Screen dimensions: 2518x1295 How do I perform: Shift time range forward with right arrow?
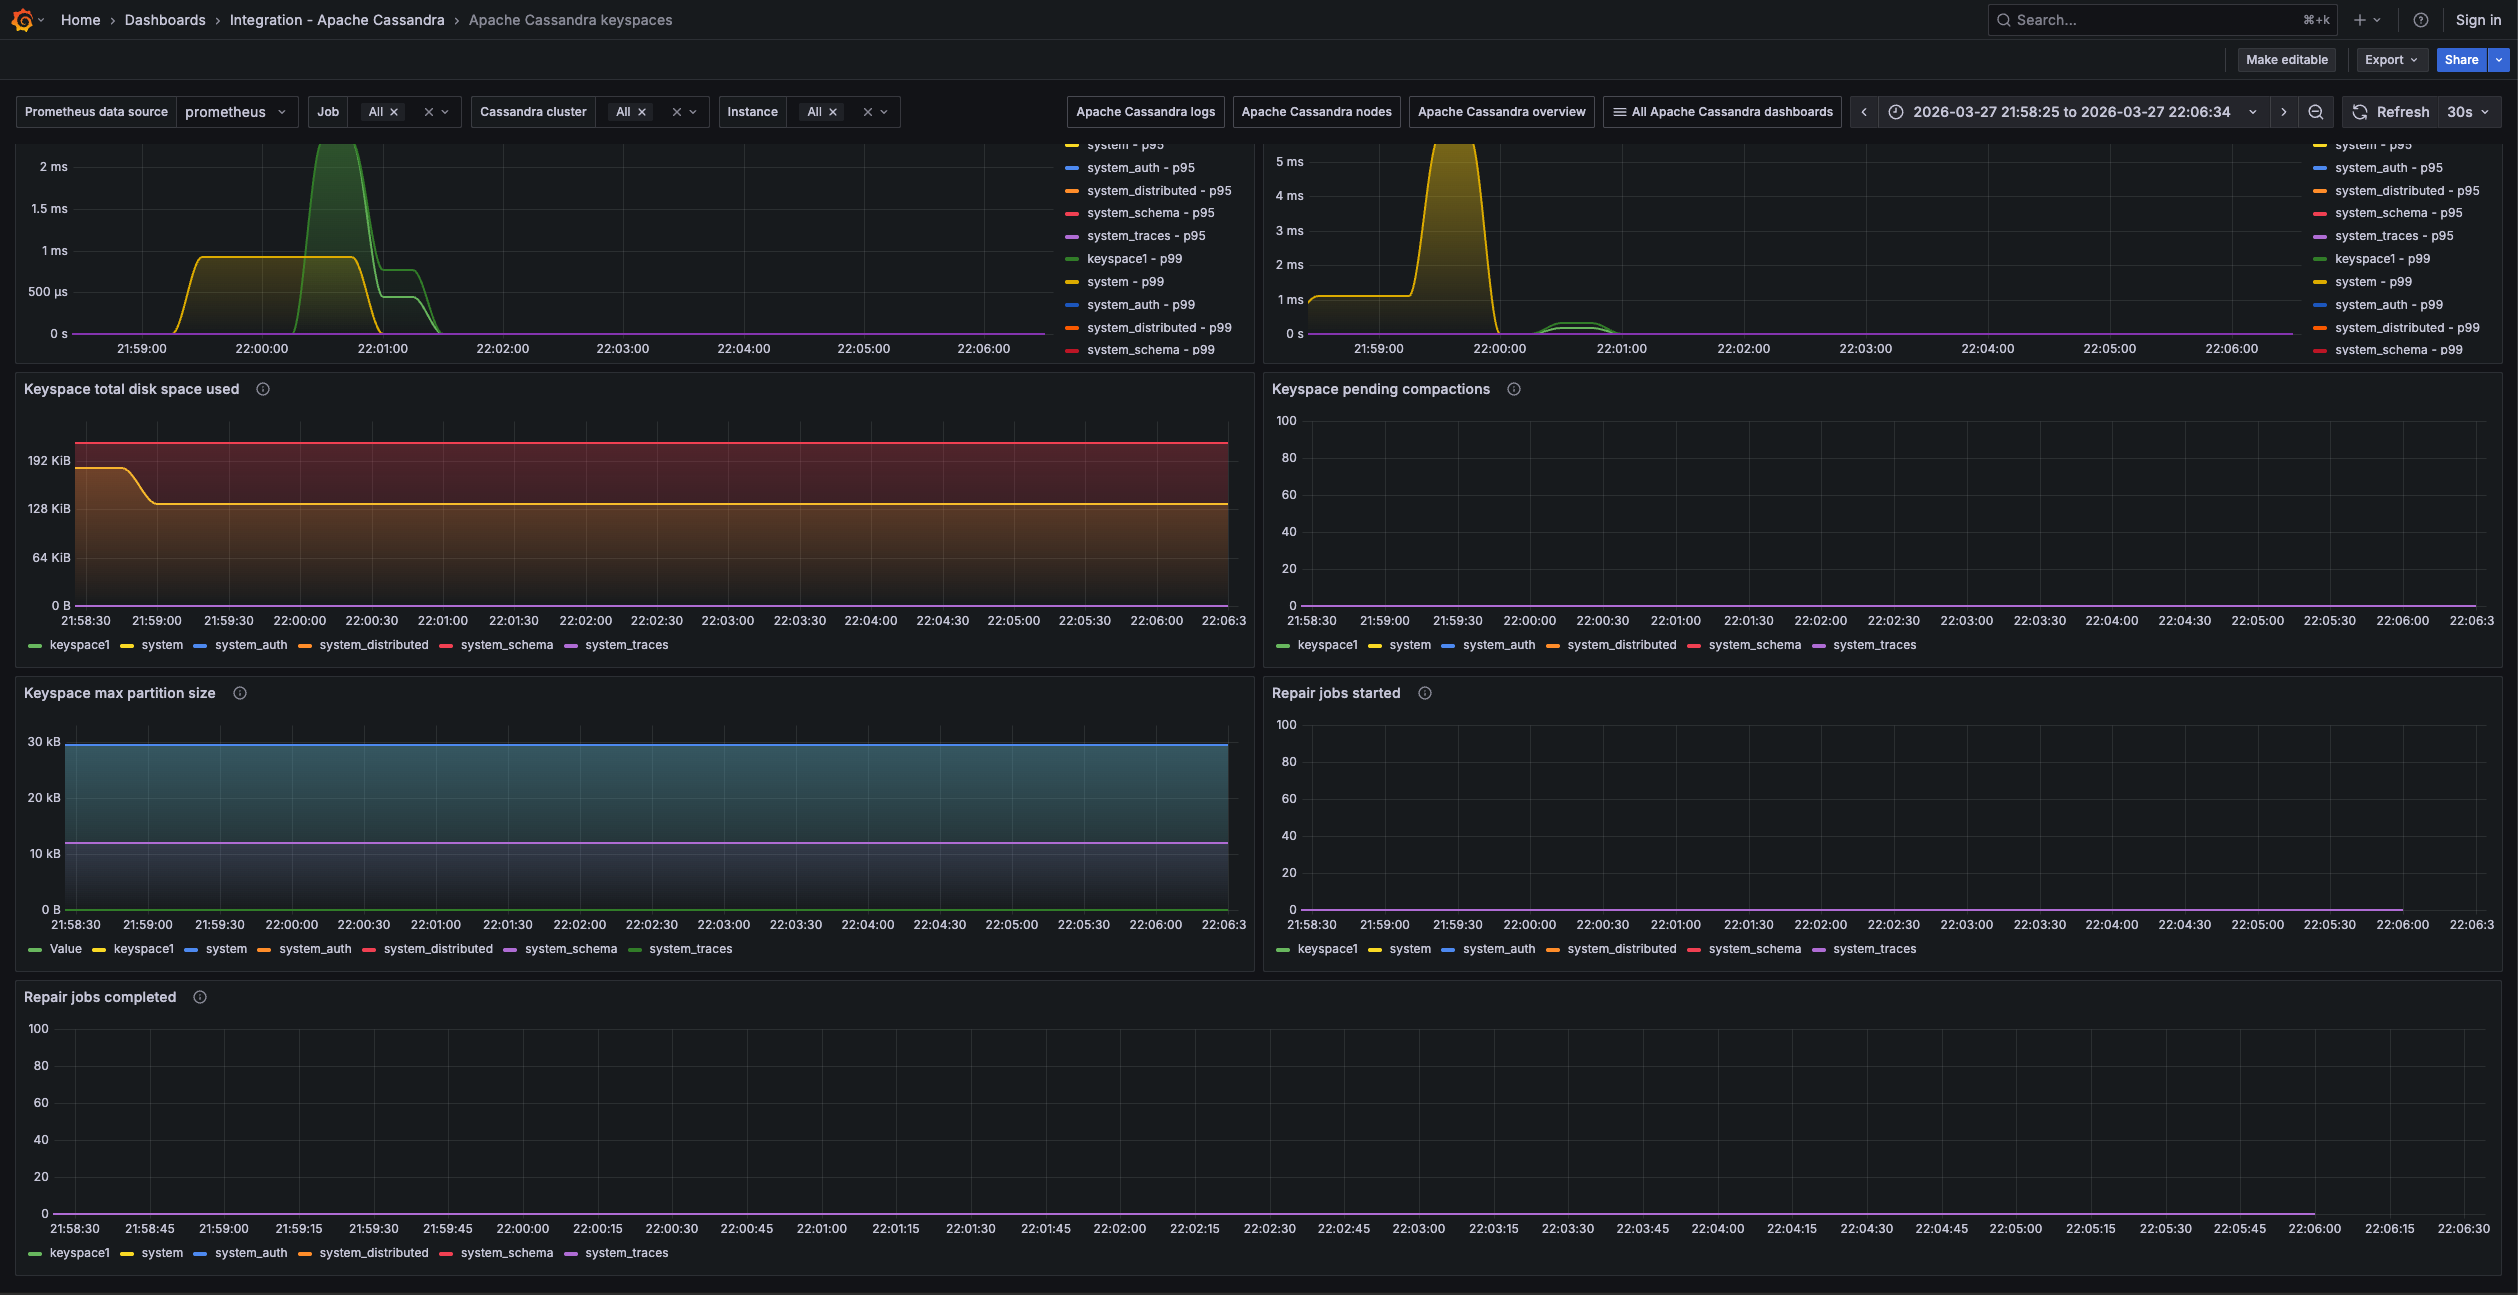pyautogui.click(x=2283, y=112)
